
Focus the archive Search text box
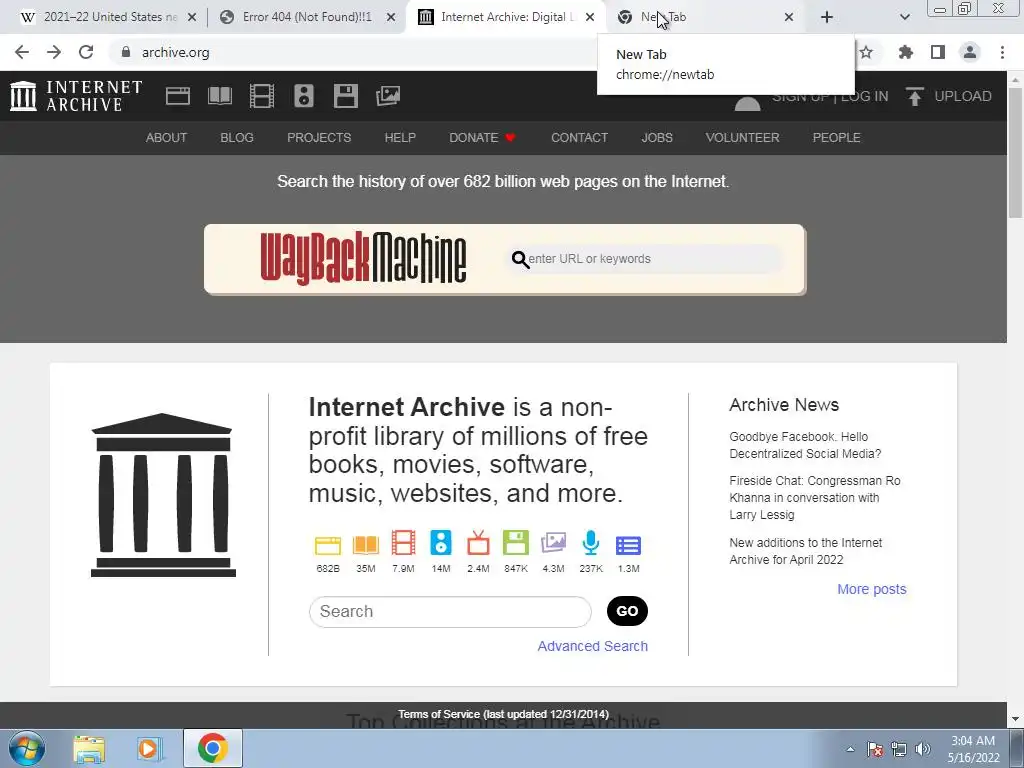[x=450, y=611]
